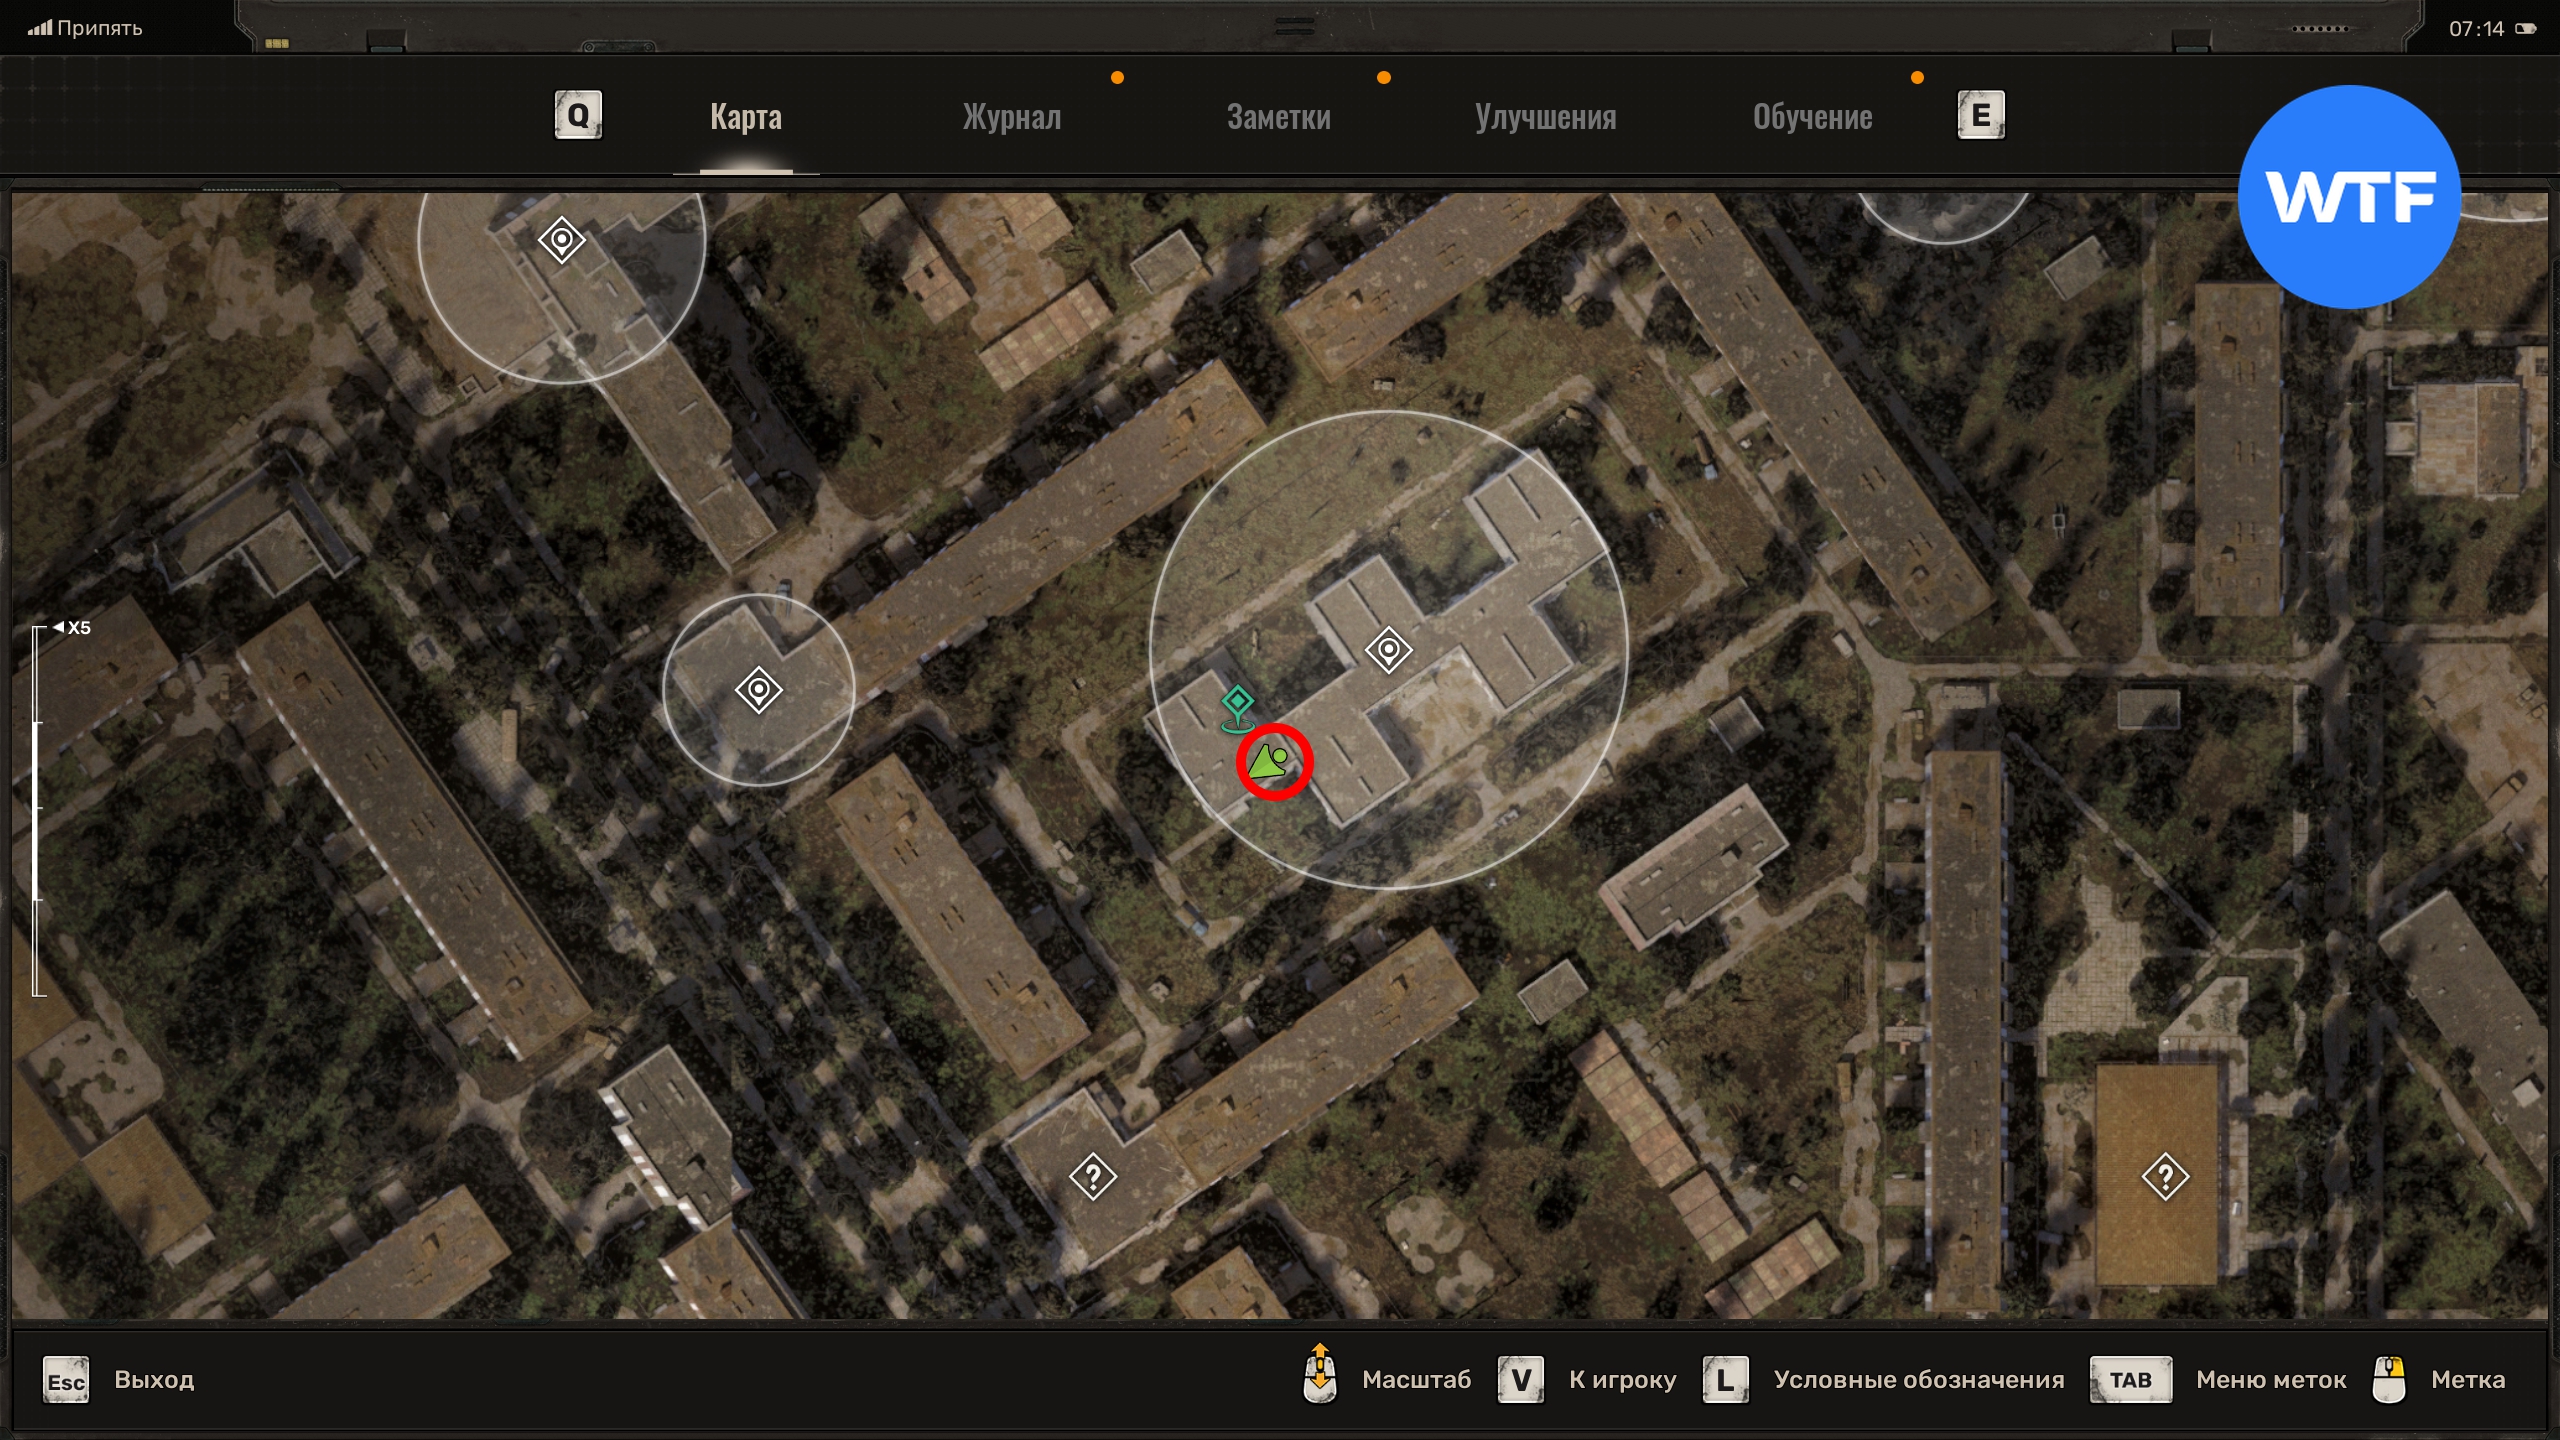Switch to the Журнал tab
Viewport: 2560px width, 1440px height.
tap(1011, 117)
